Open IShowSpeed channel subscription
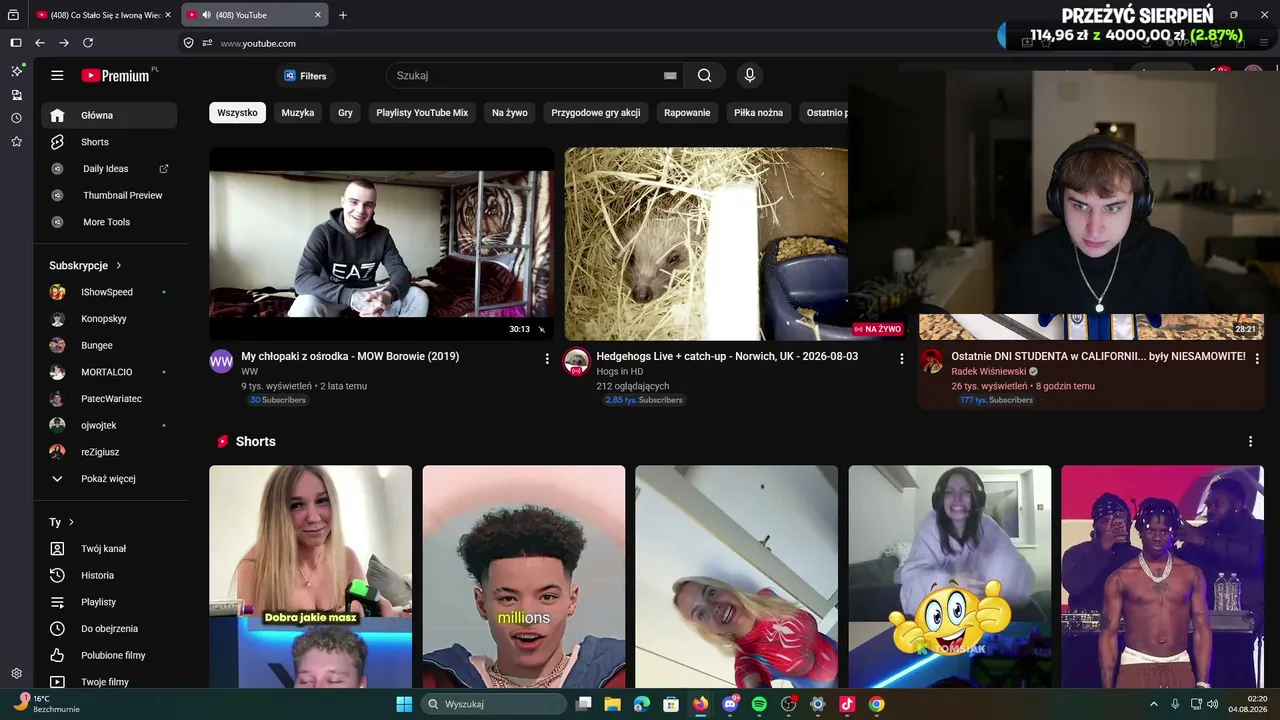Viewport: 1280px width, 720px height. pos(109,292)
